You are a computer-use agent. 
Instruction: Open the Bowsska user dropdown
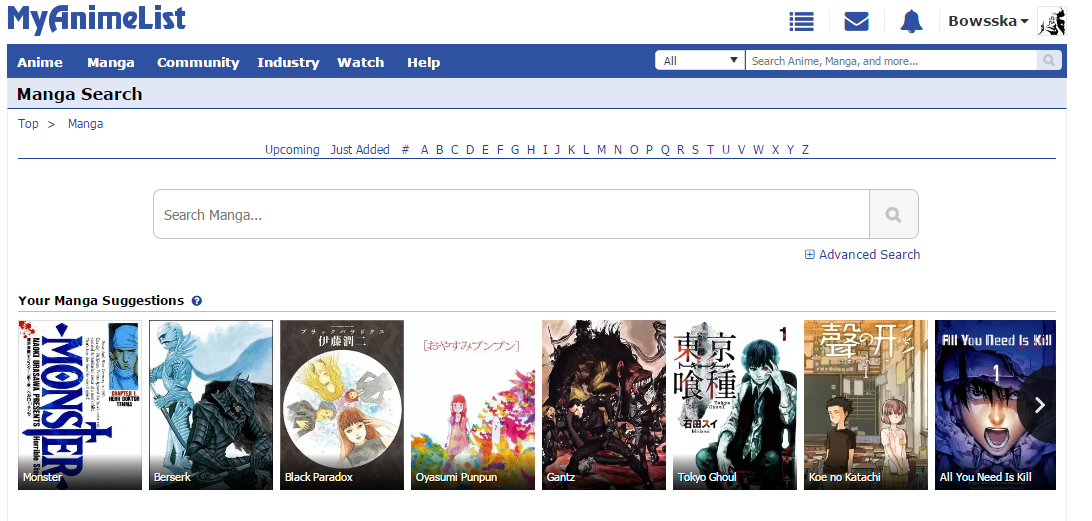click(988, 22)
